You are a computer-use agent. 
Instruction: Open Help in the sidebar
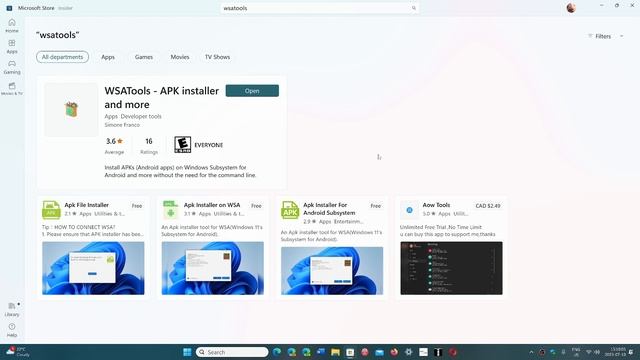tap(12, 330)
